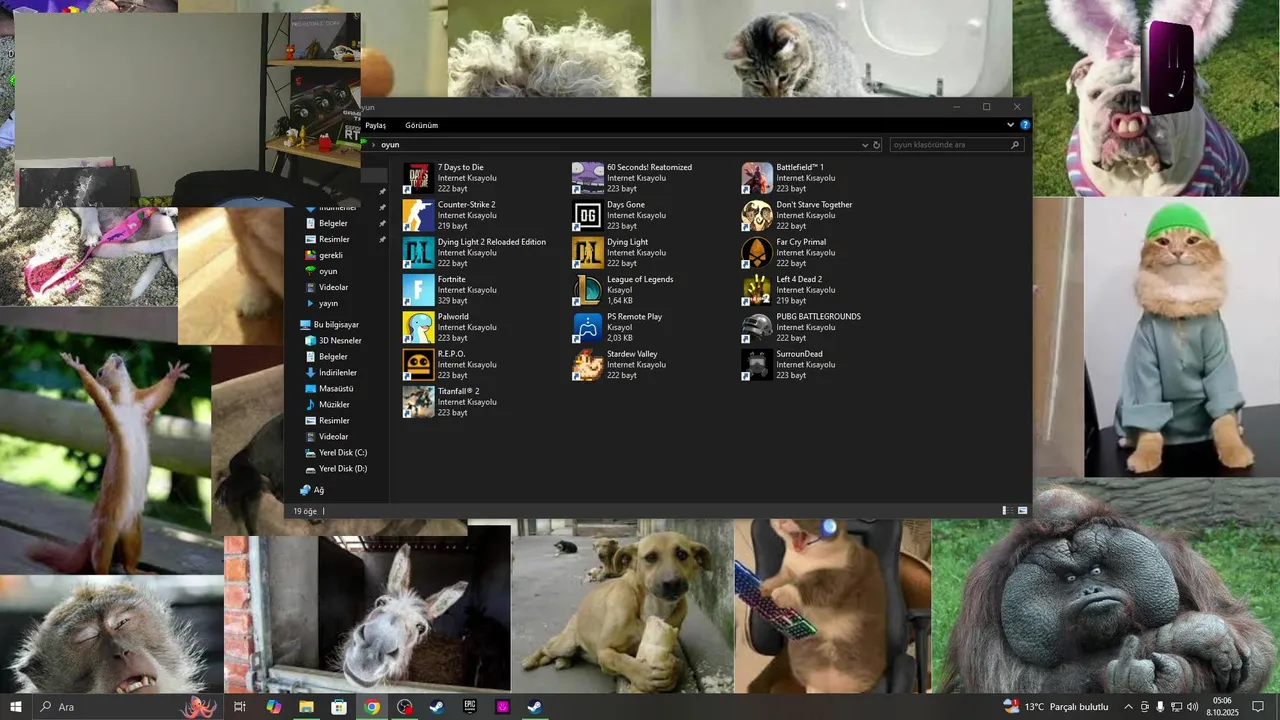Image resolution: width=1280 pixels, height=720 pixels.
Task: Select the Left 4 Dead 2 icon
Action: click(757, 290)
